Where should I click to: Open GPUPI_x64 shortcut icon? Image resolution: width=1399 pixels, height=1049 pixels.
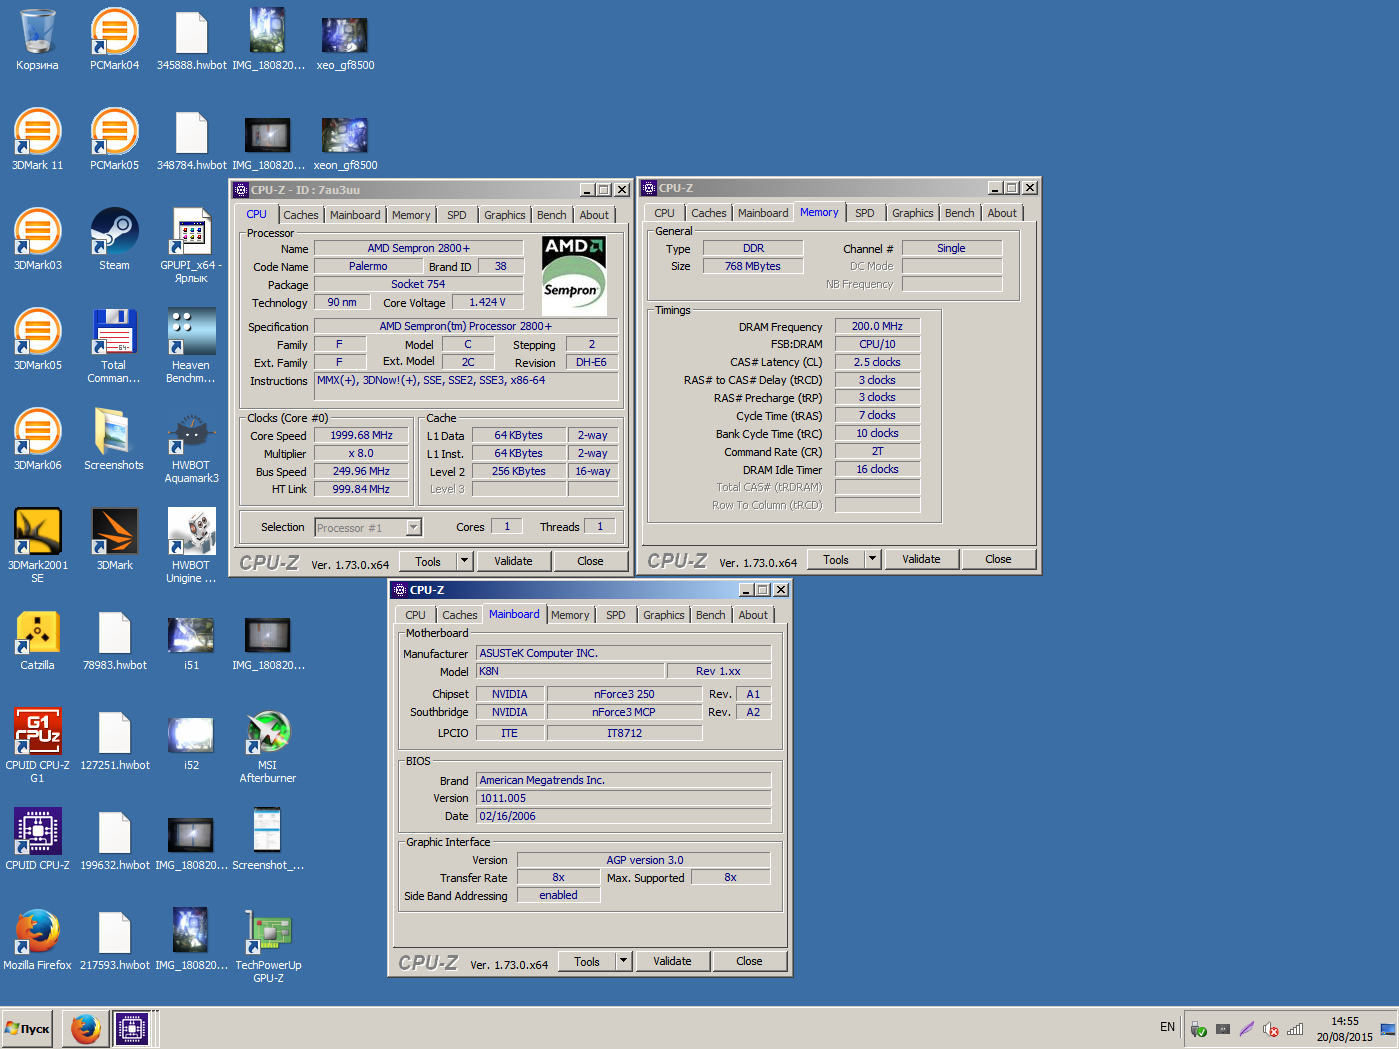pos(191,246)
